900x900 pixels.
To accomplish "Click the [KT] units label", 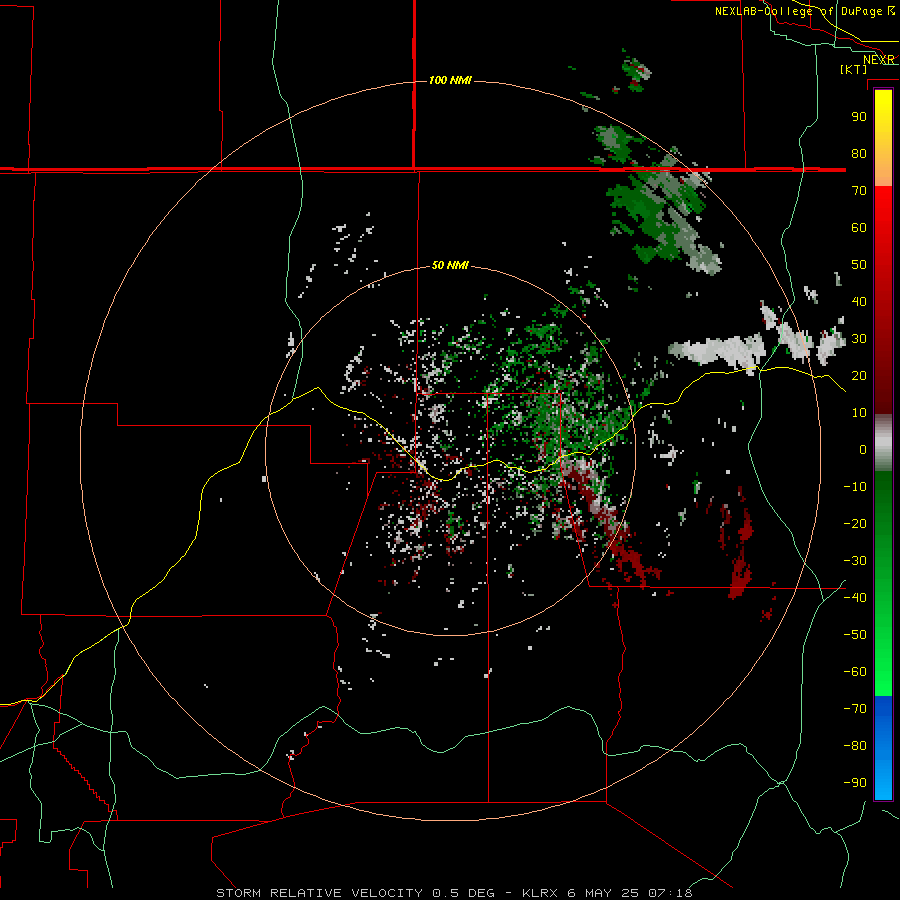I will (x=854, y=69).
